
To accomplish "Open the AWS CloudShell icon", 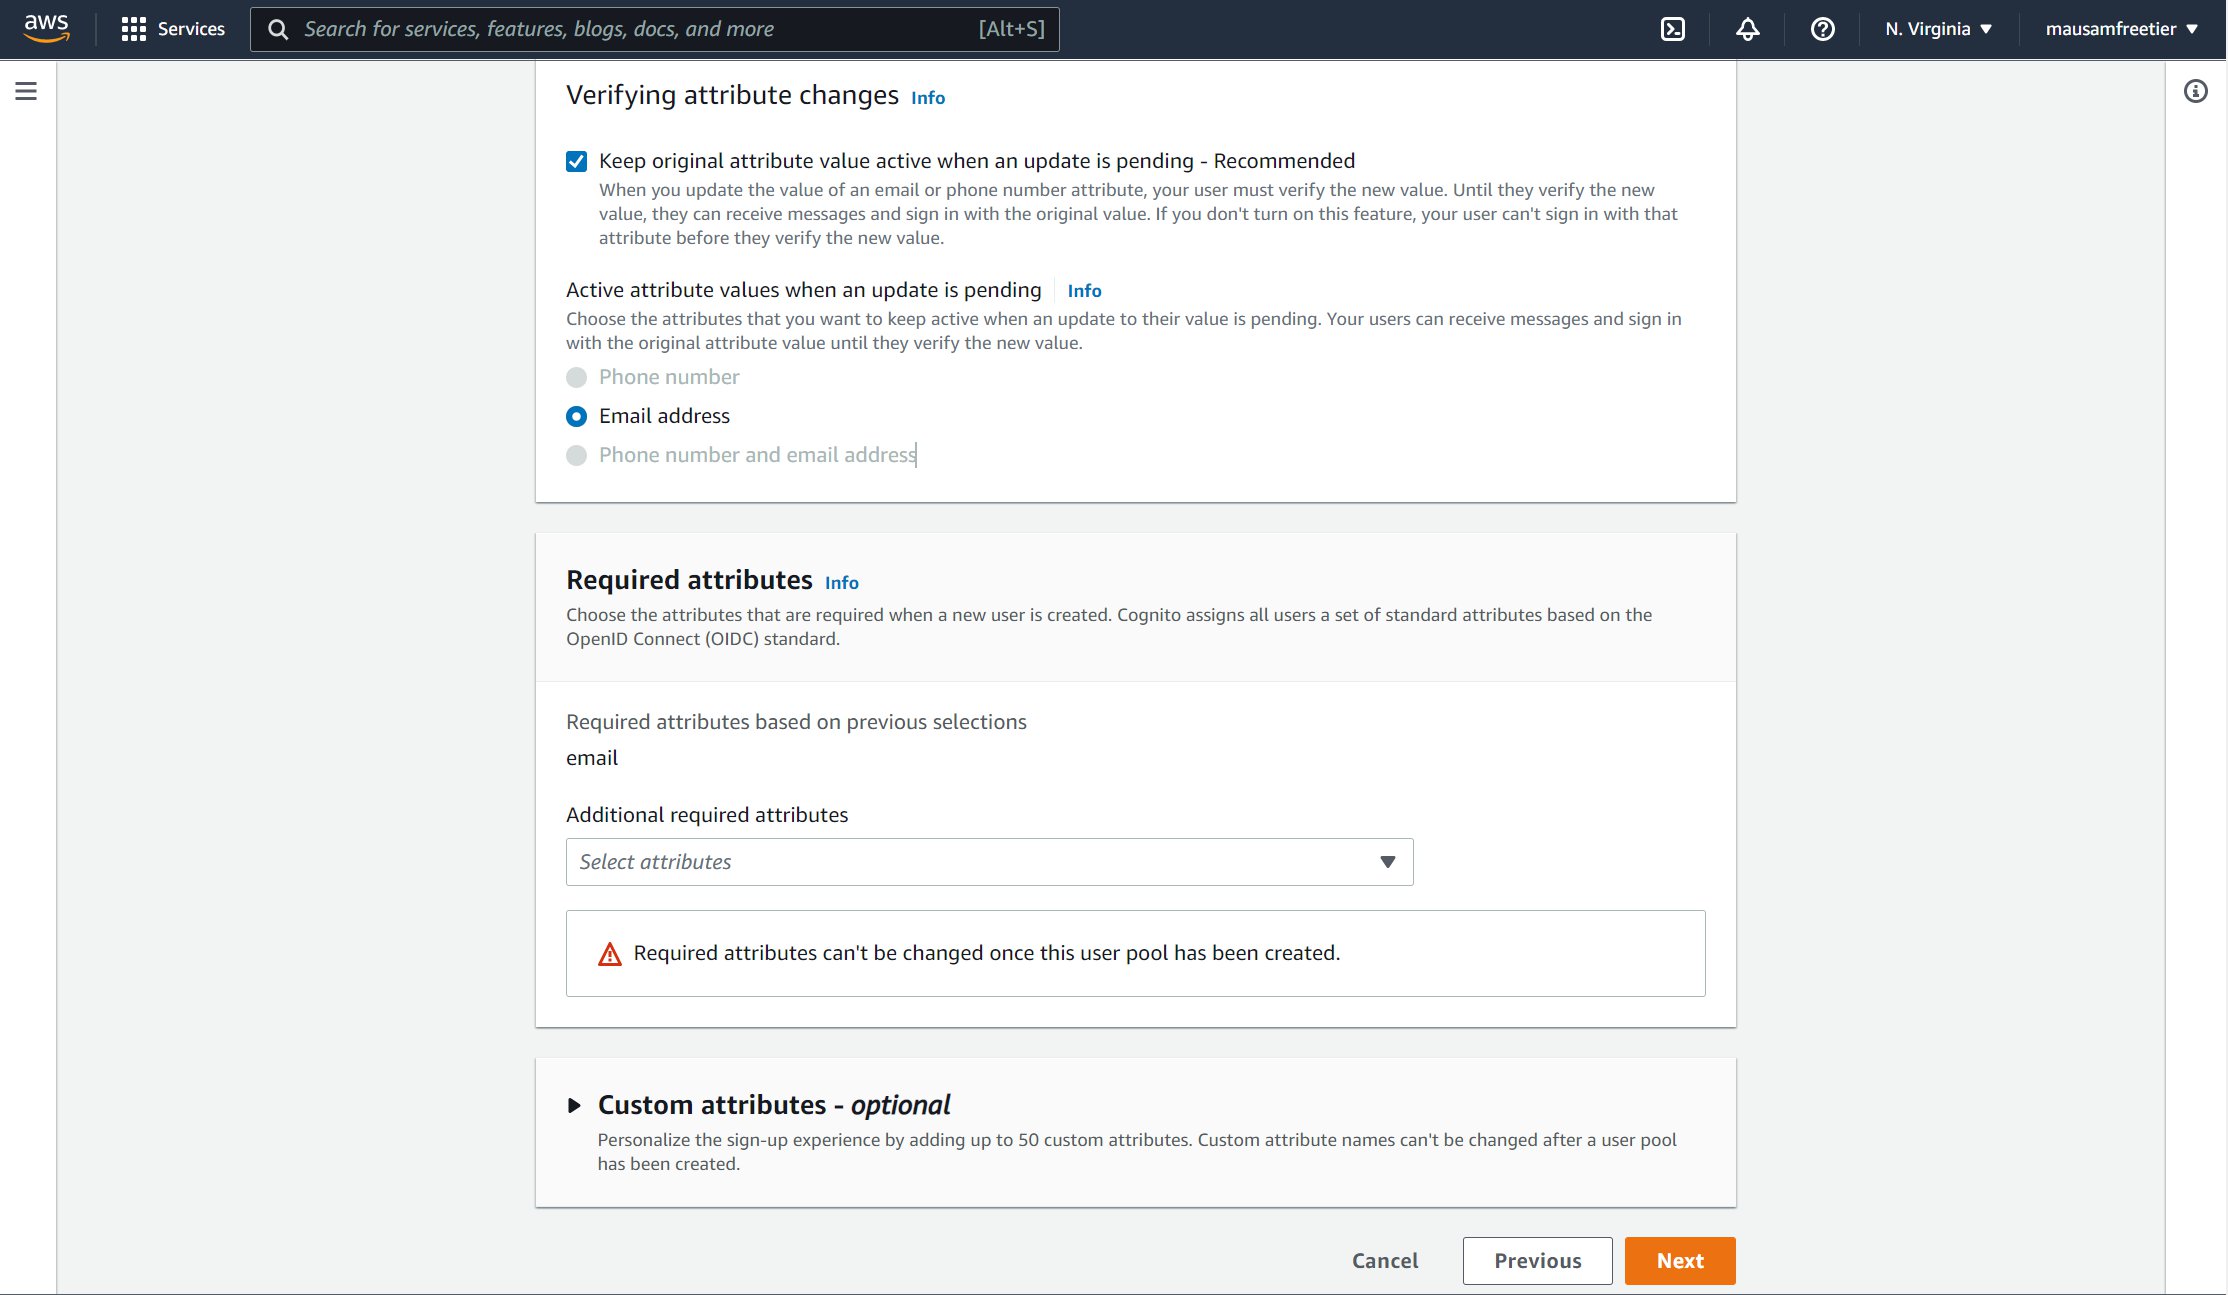I will click(1673, 29).
